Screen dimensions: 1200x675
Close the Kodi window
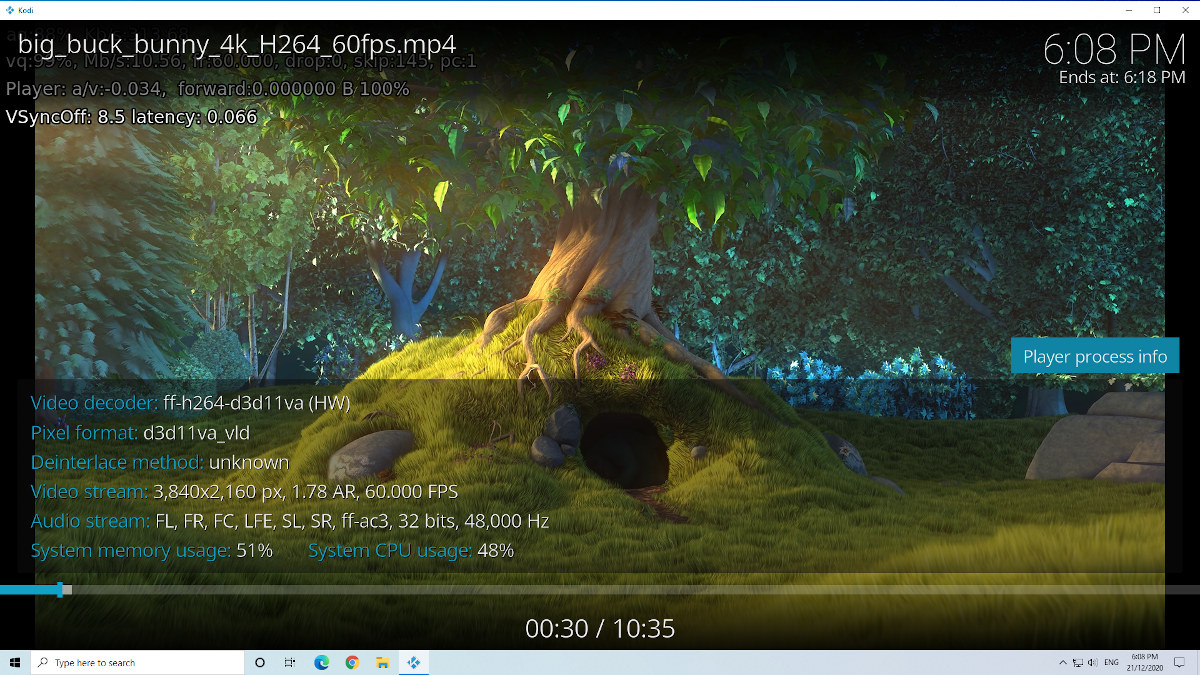point(1185,9)
